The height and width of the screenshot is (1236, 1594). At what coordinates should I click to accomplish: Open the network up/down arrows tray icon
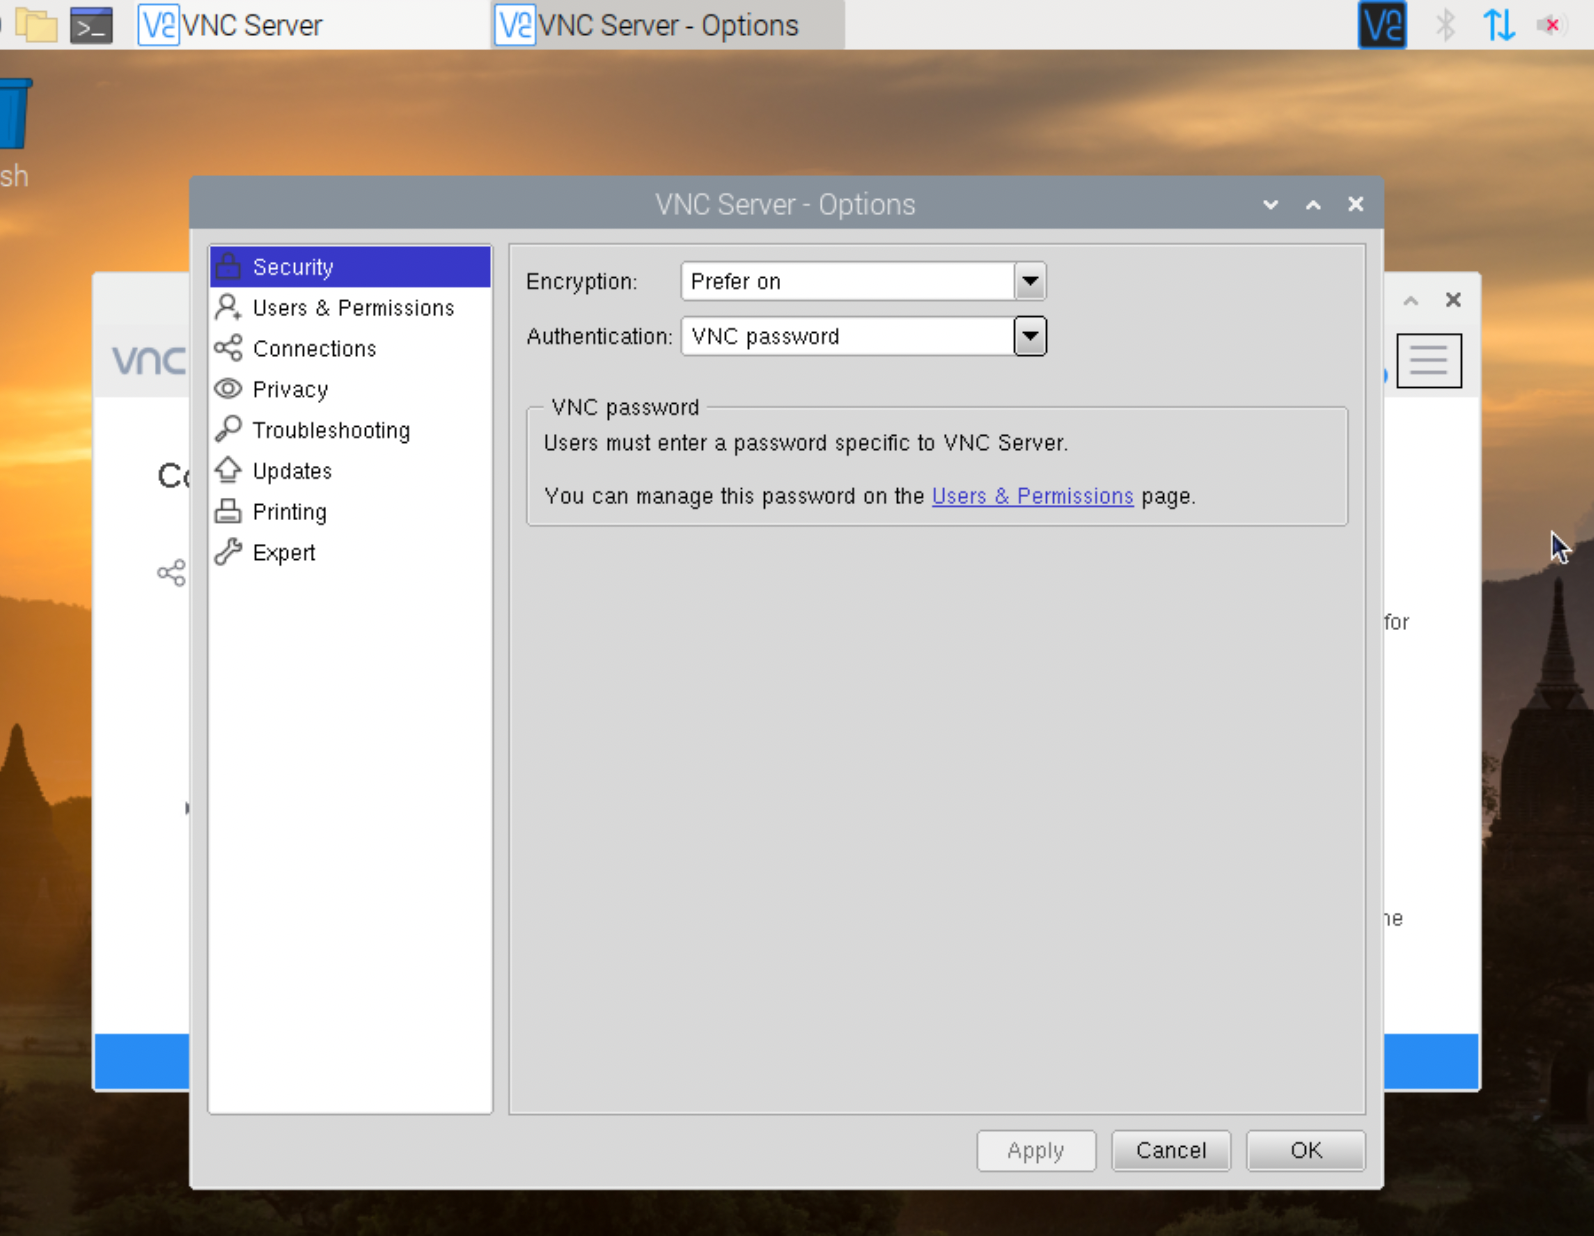pyautogui.click(x=1498, y=25)
